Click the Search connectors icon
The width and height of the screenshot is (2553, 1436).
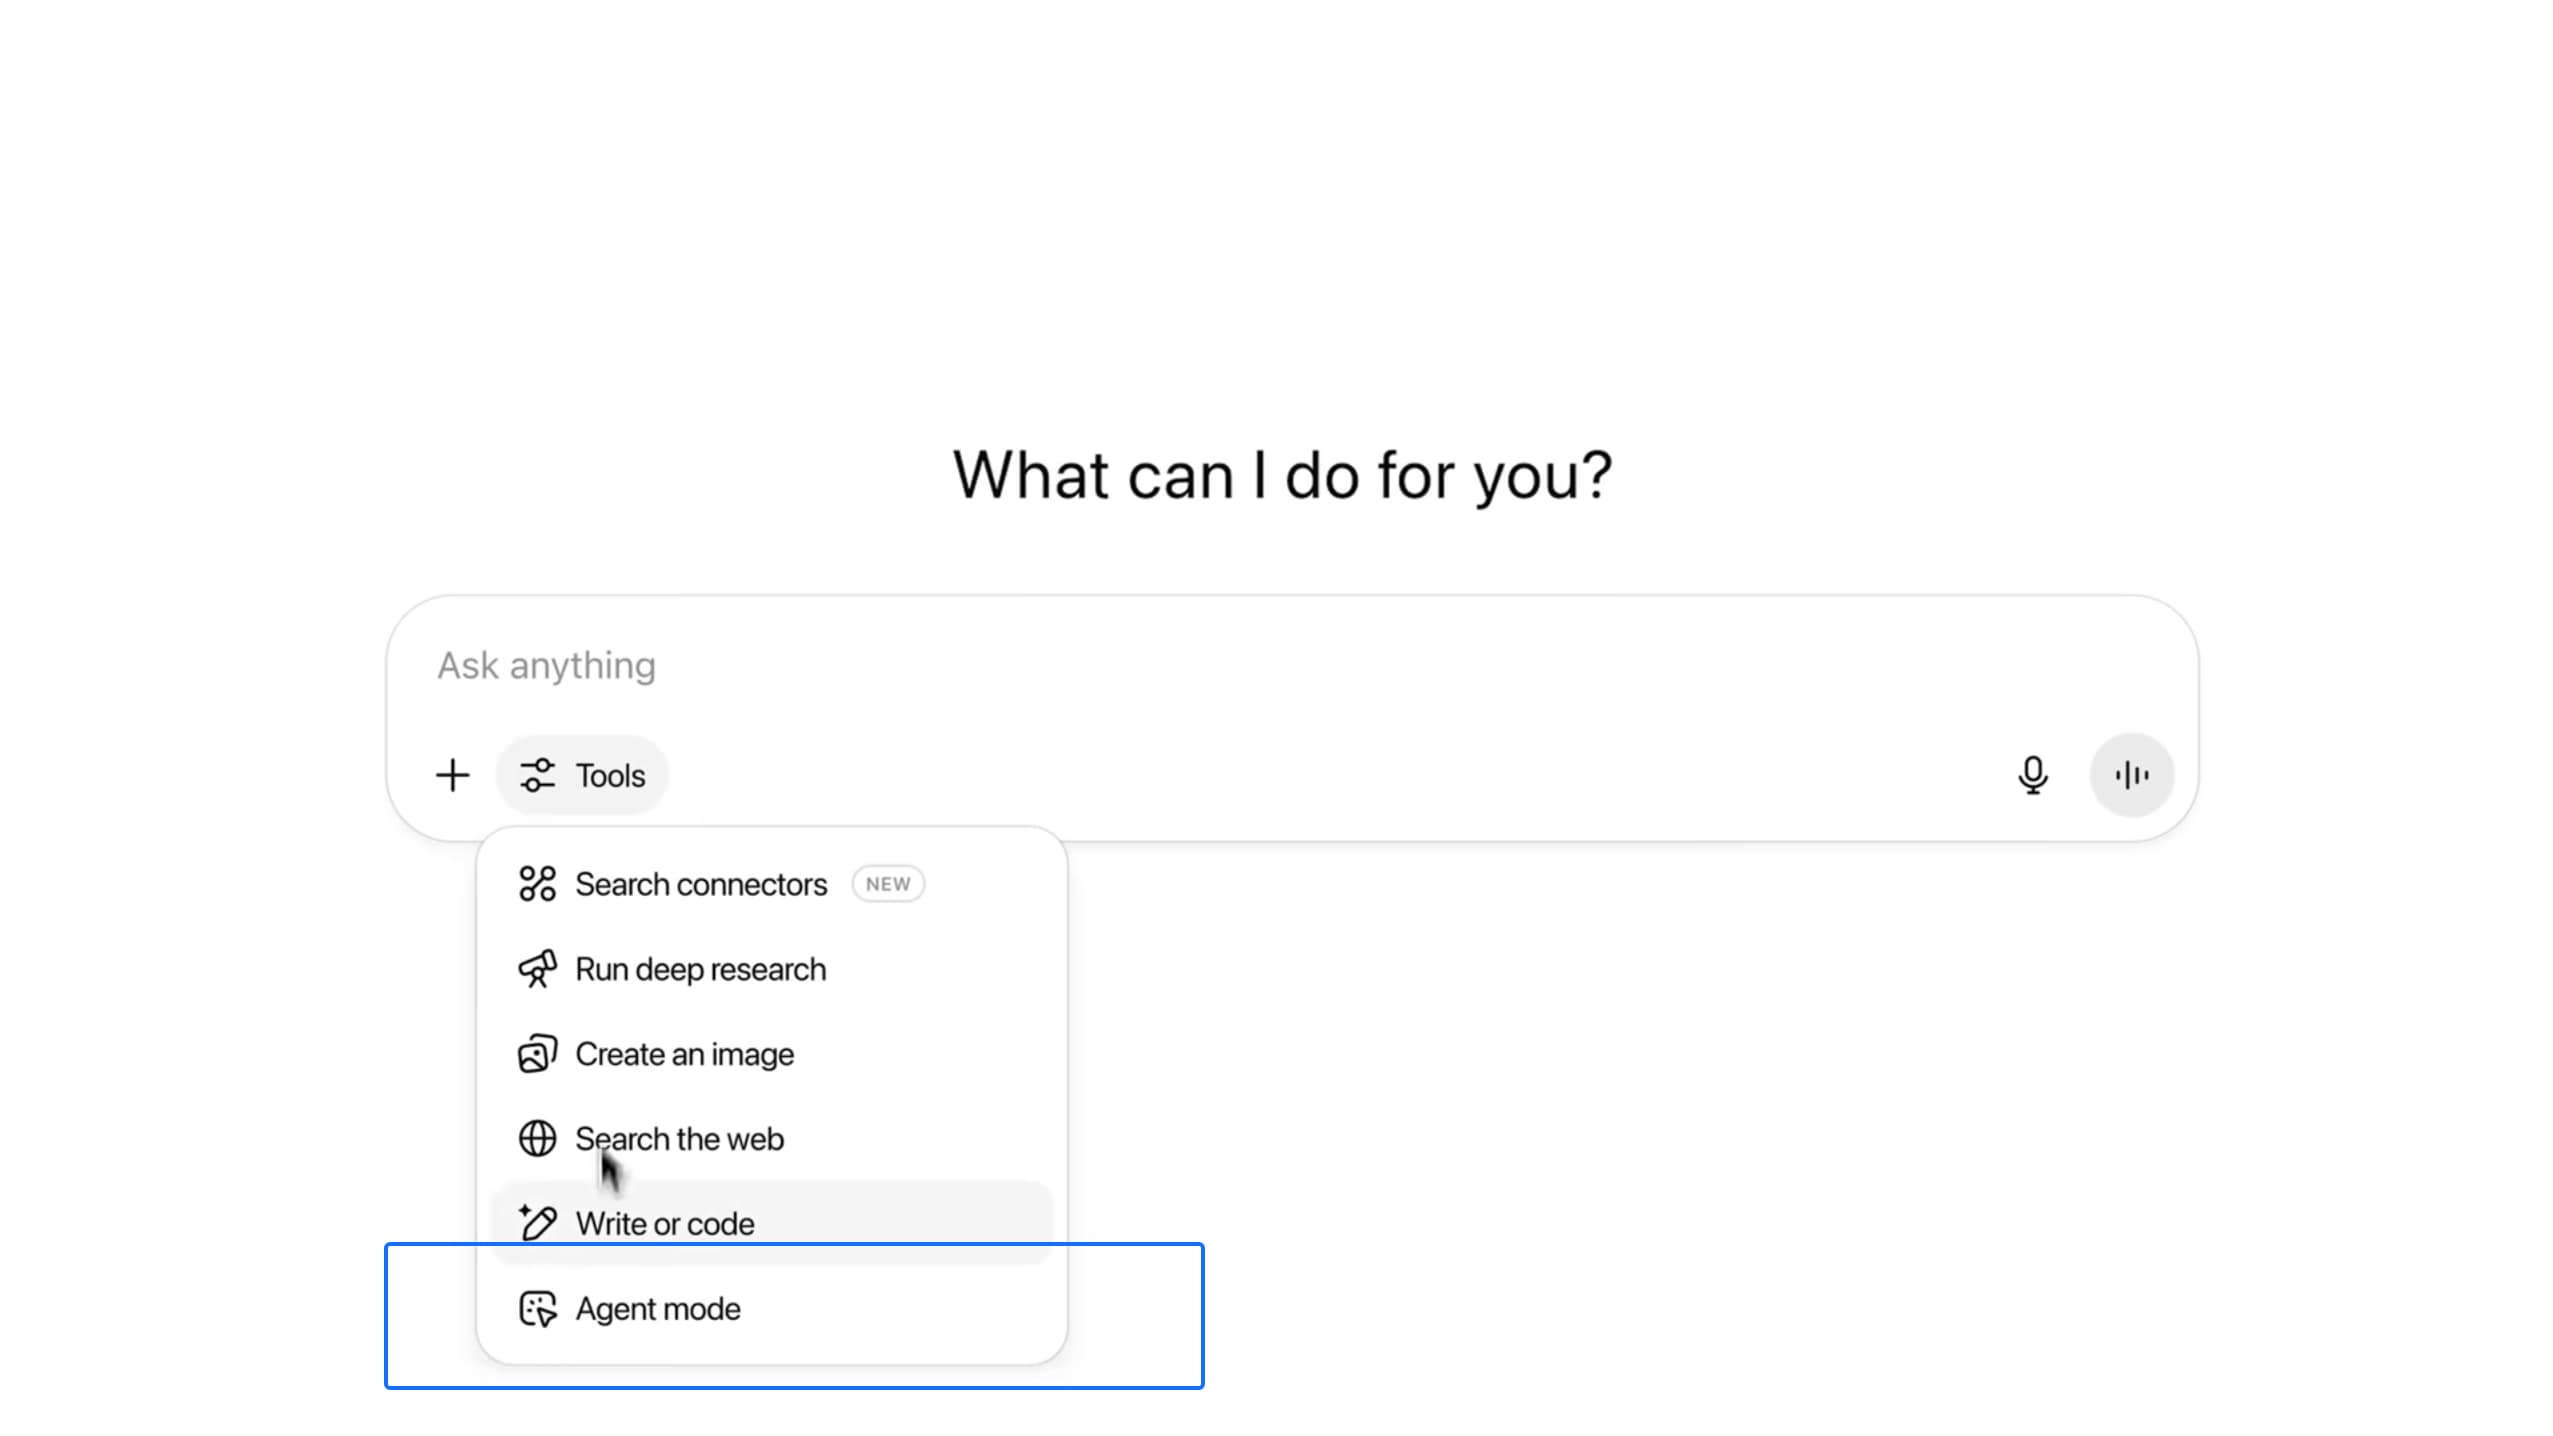tap(537, 884)
